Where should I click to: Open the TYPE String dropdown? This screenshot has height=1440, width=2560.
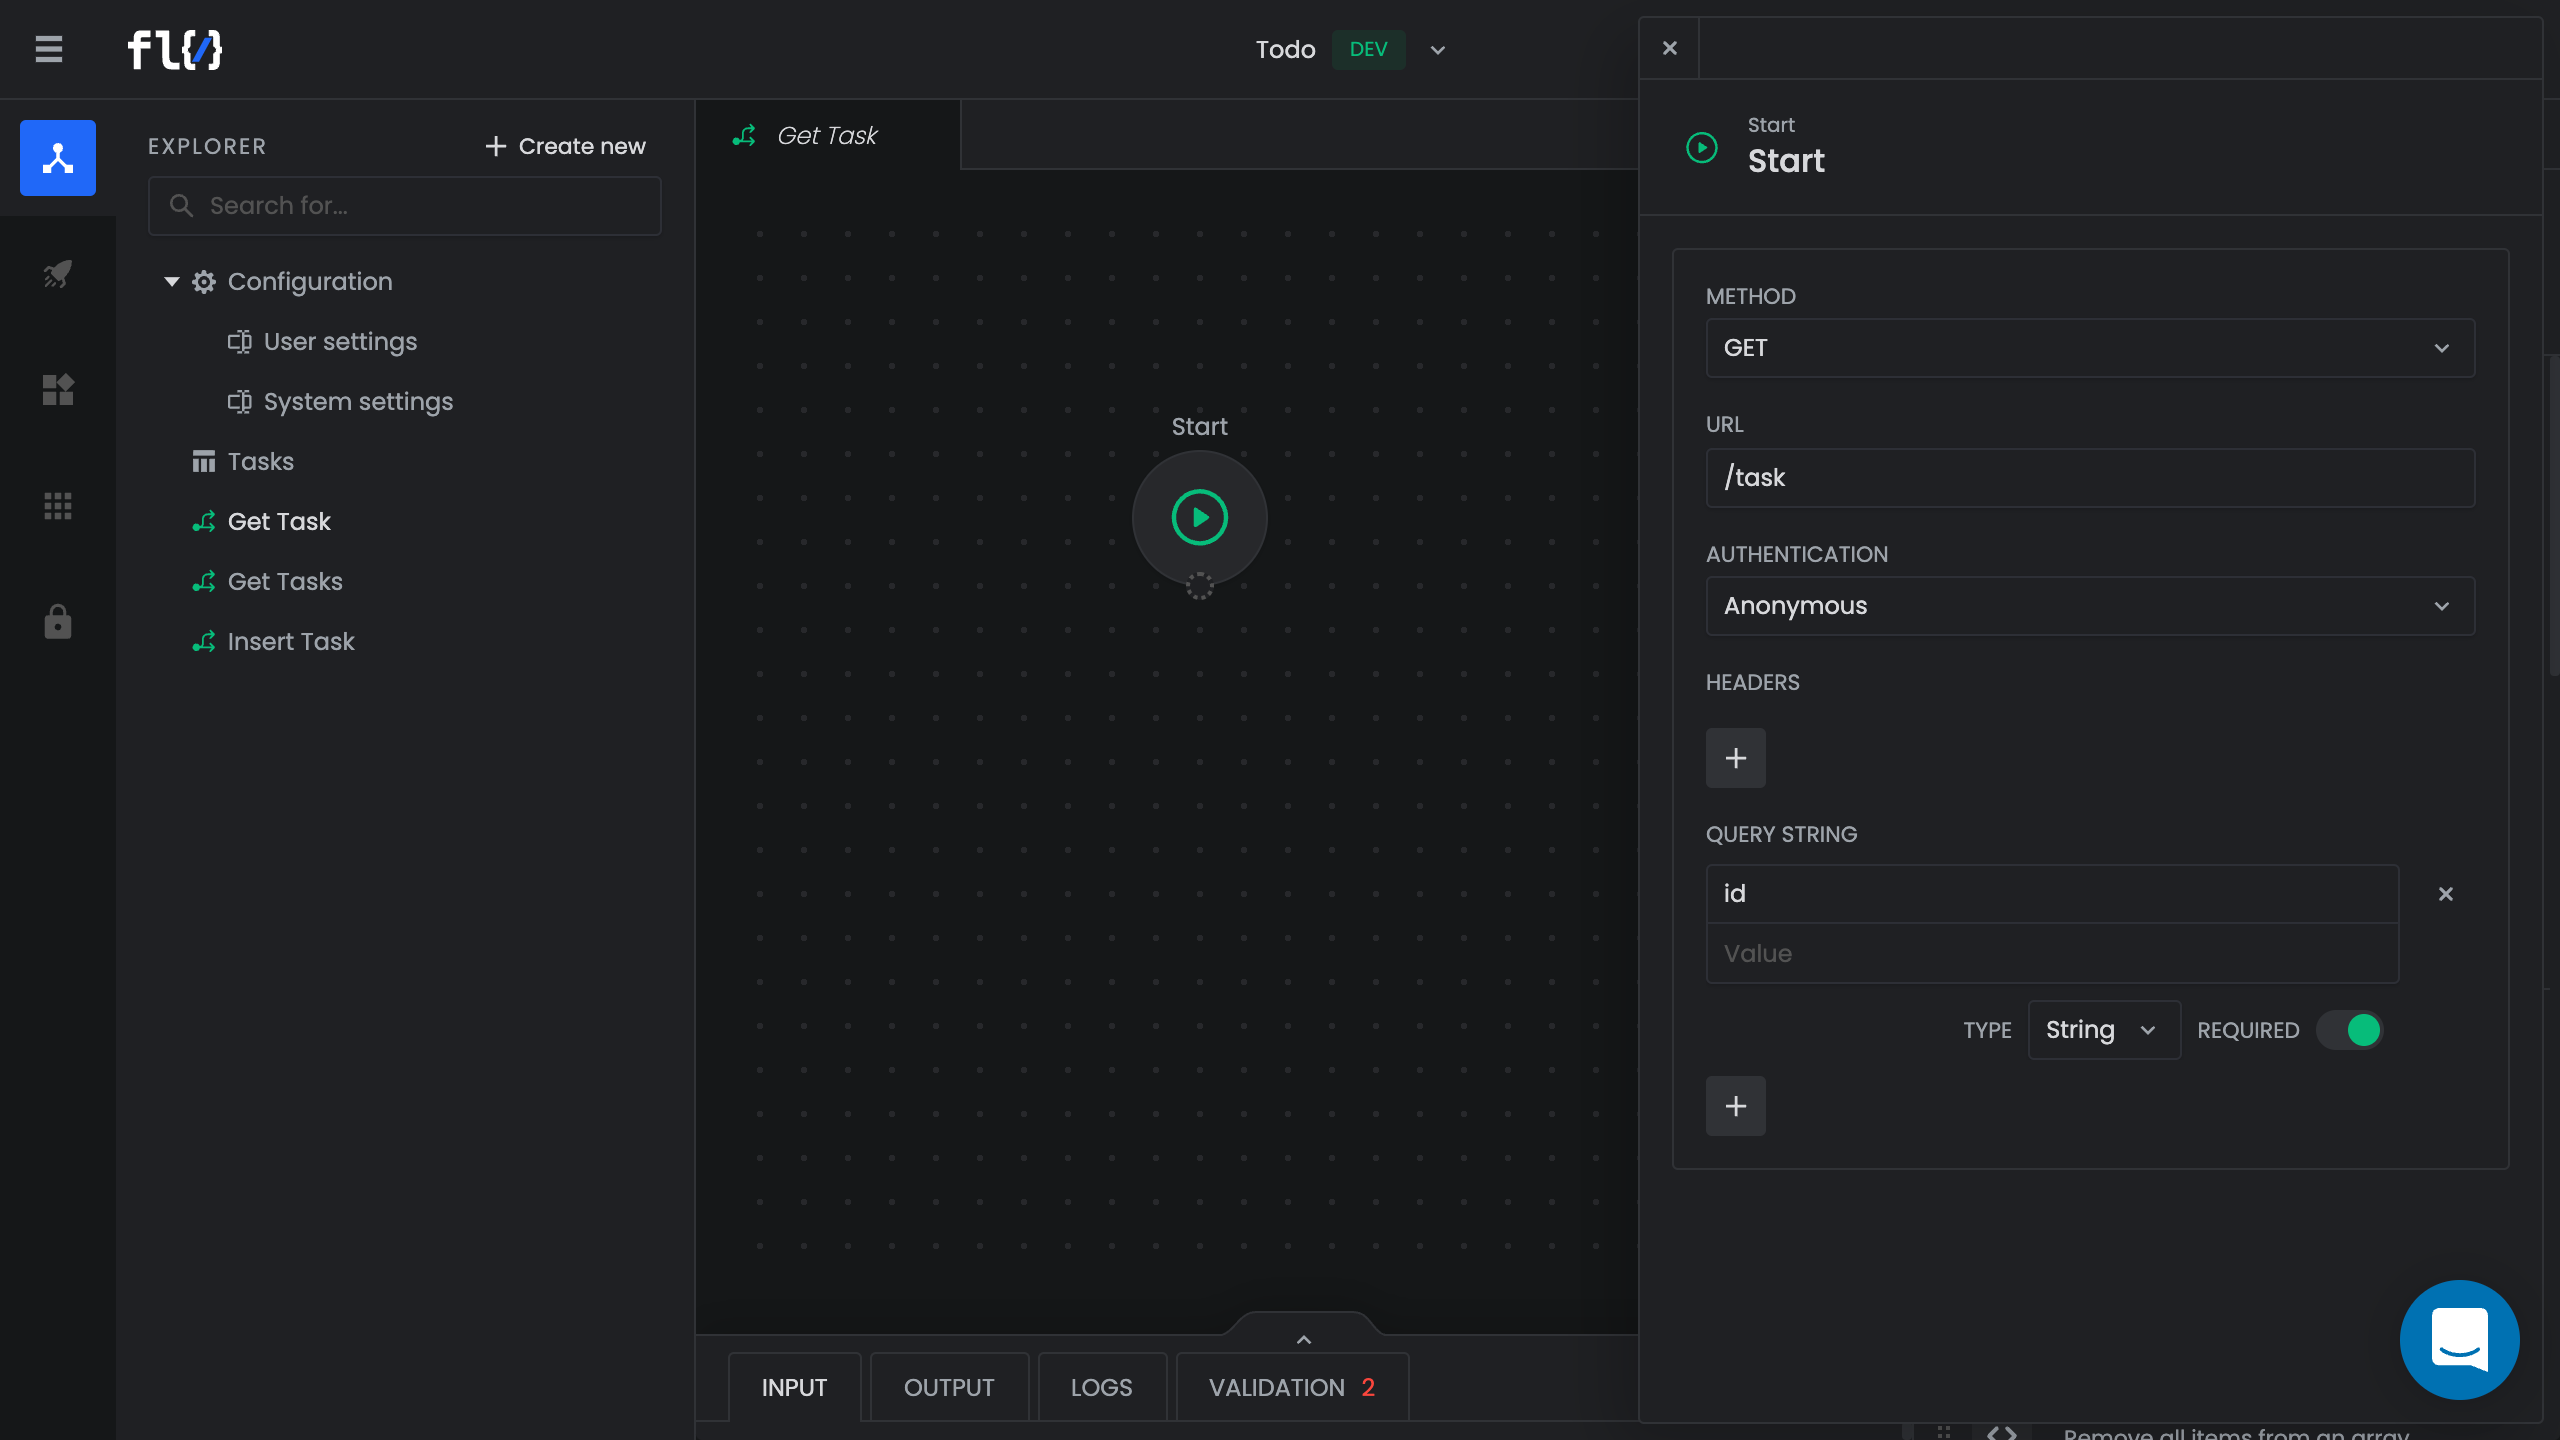click(2103, 1030)
